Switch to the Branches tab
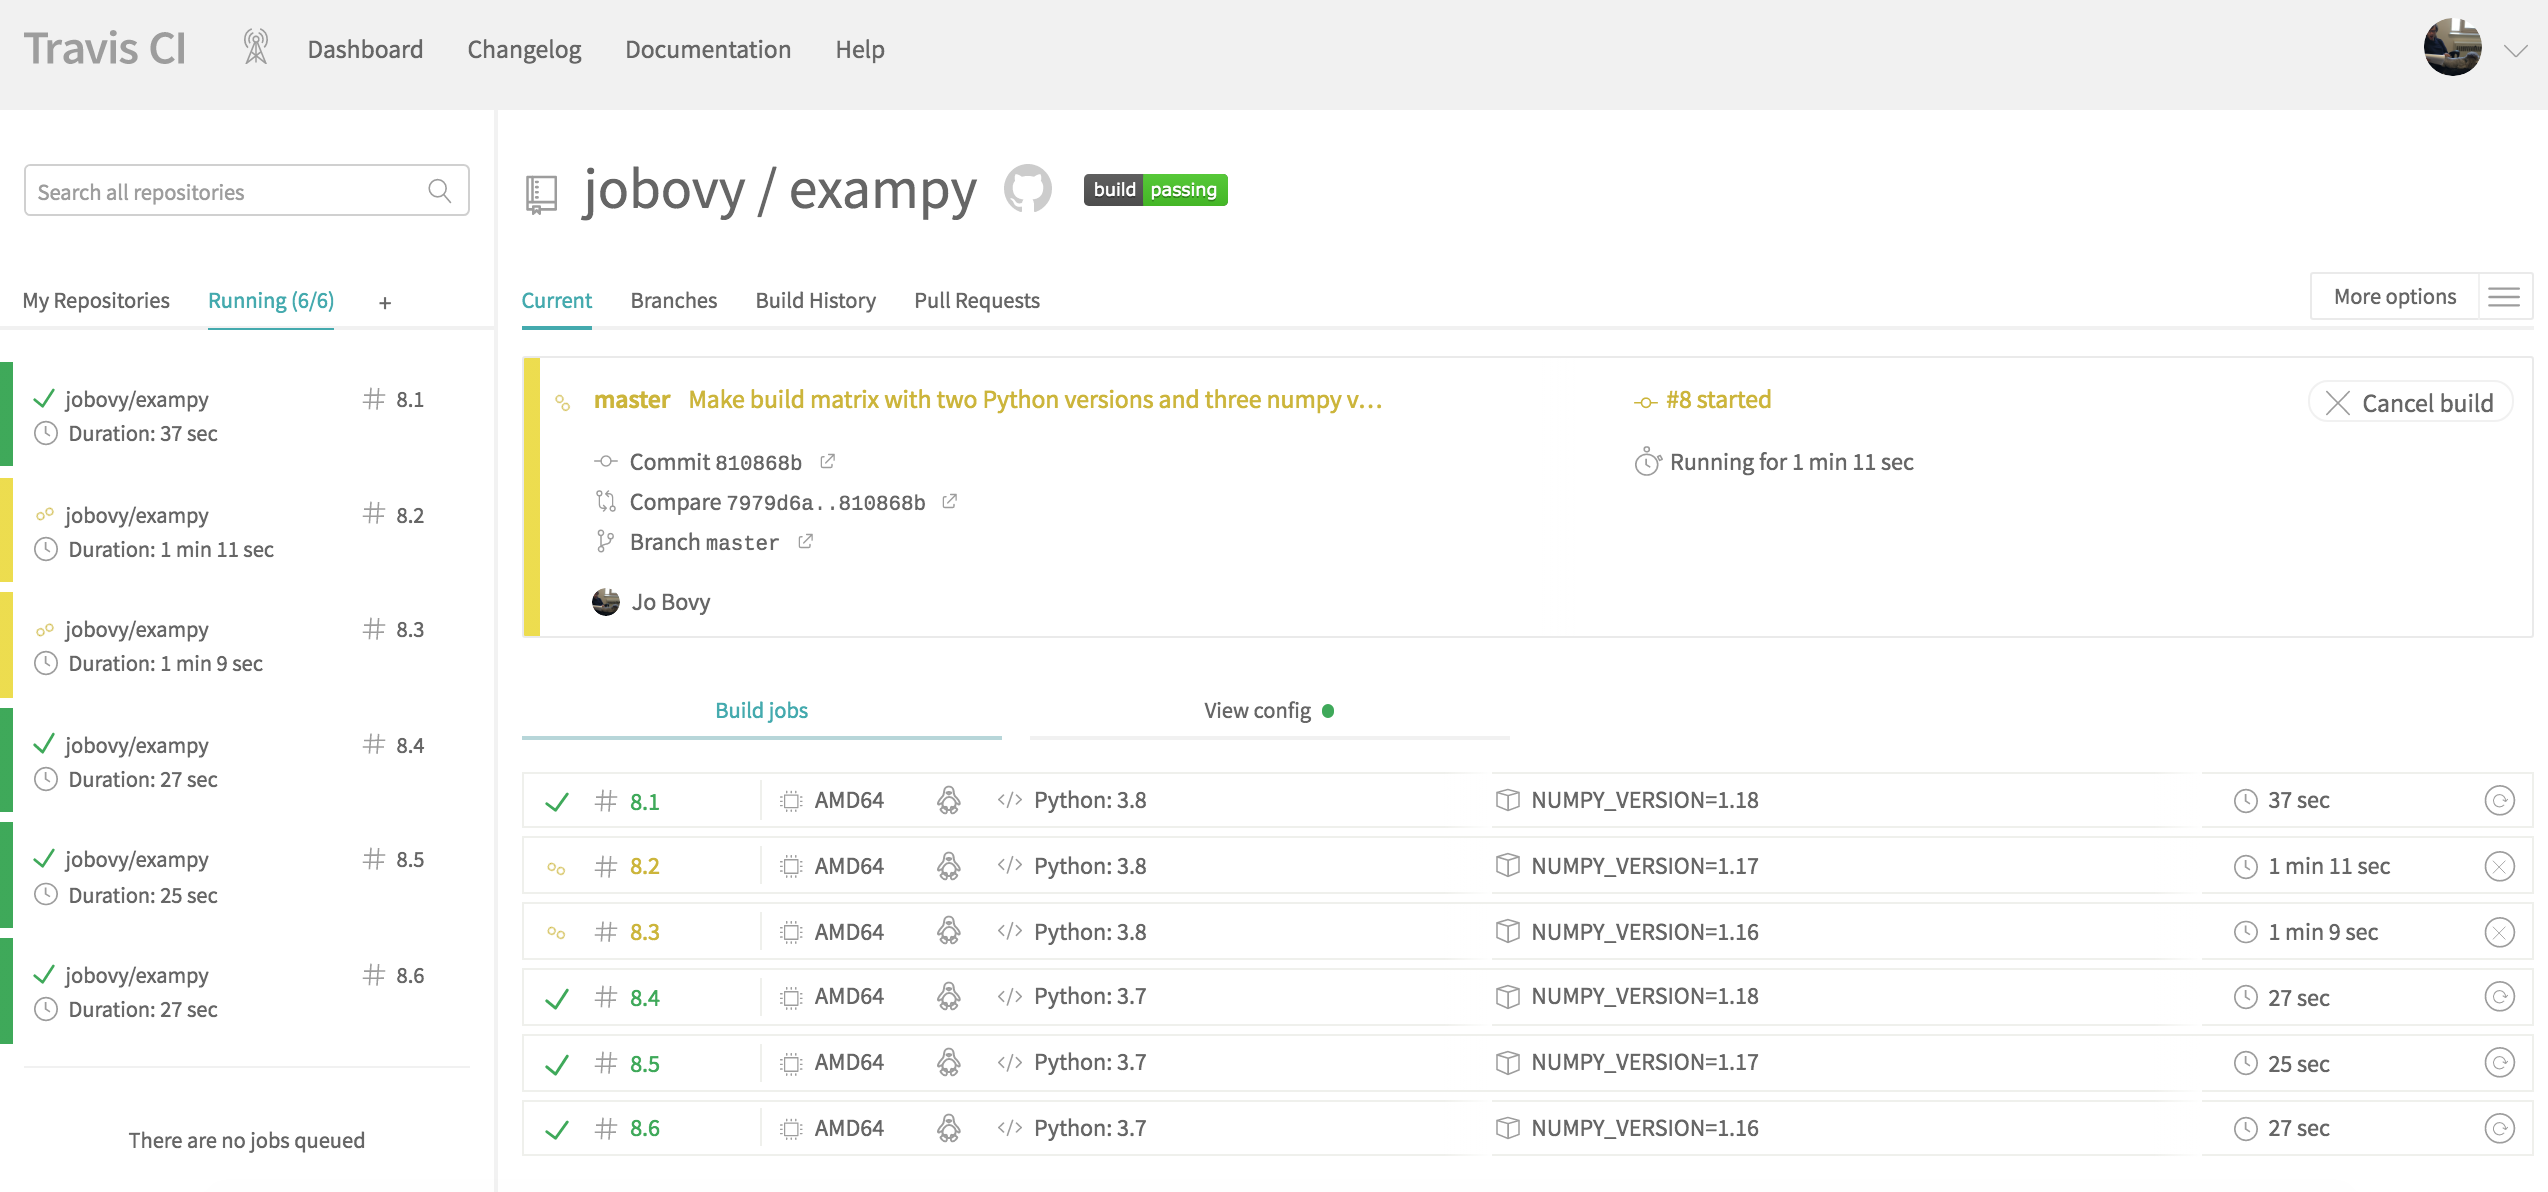 coord(674,300)
